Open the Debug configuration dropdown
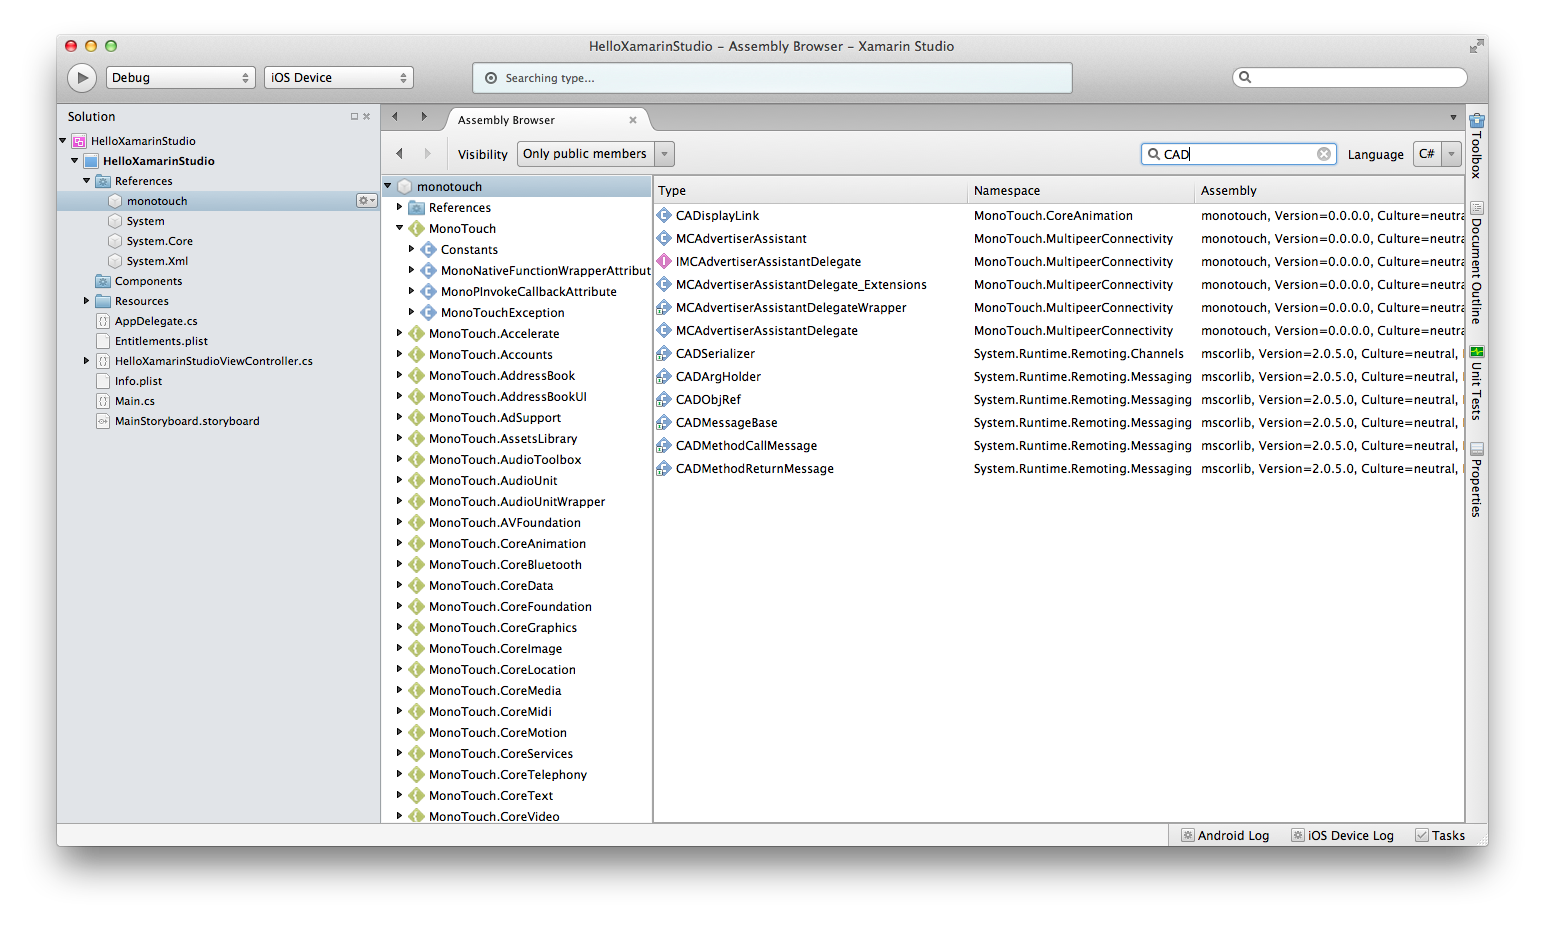This screenshot has height=925, width=1545. (180, 78)
